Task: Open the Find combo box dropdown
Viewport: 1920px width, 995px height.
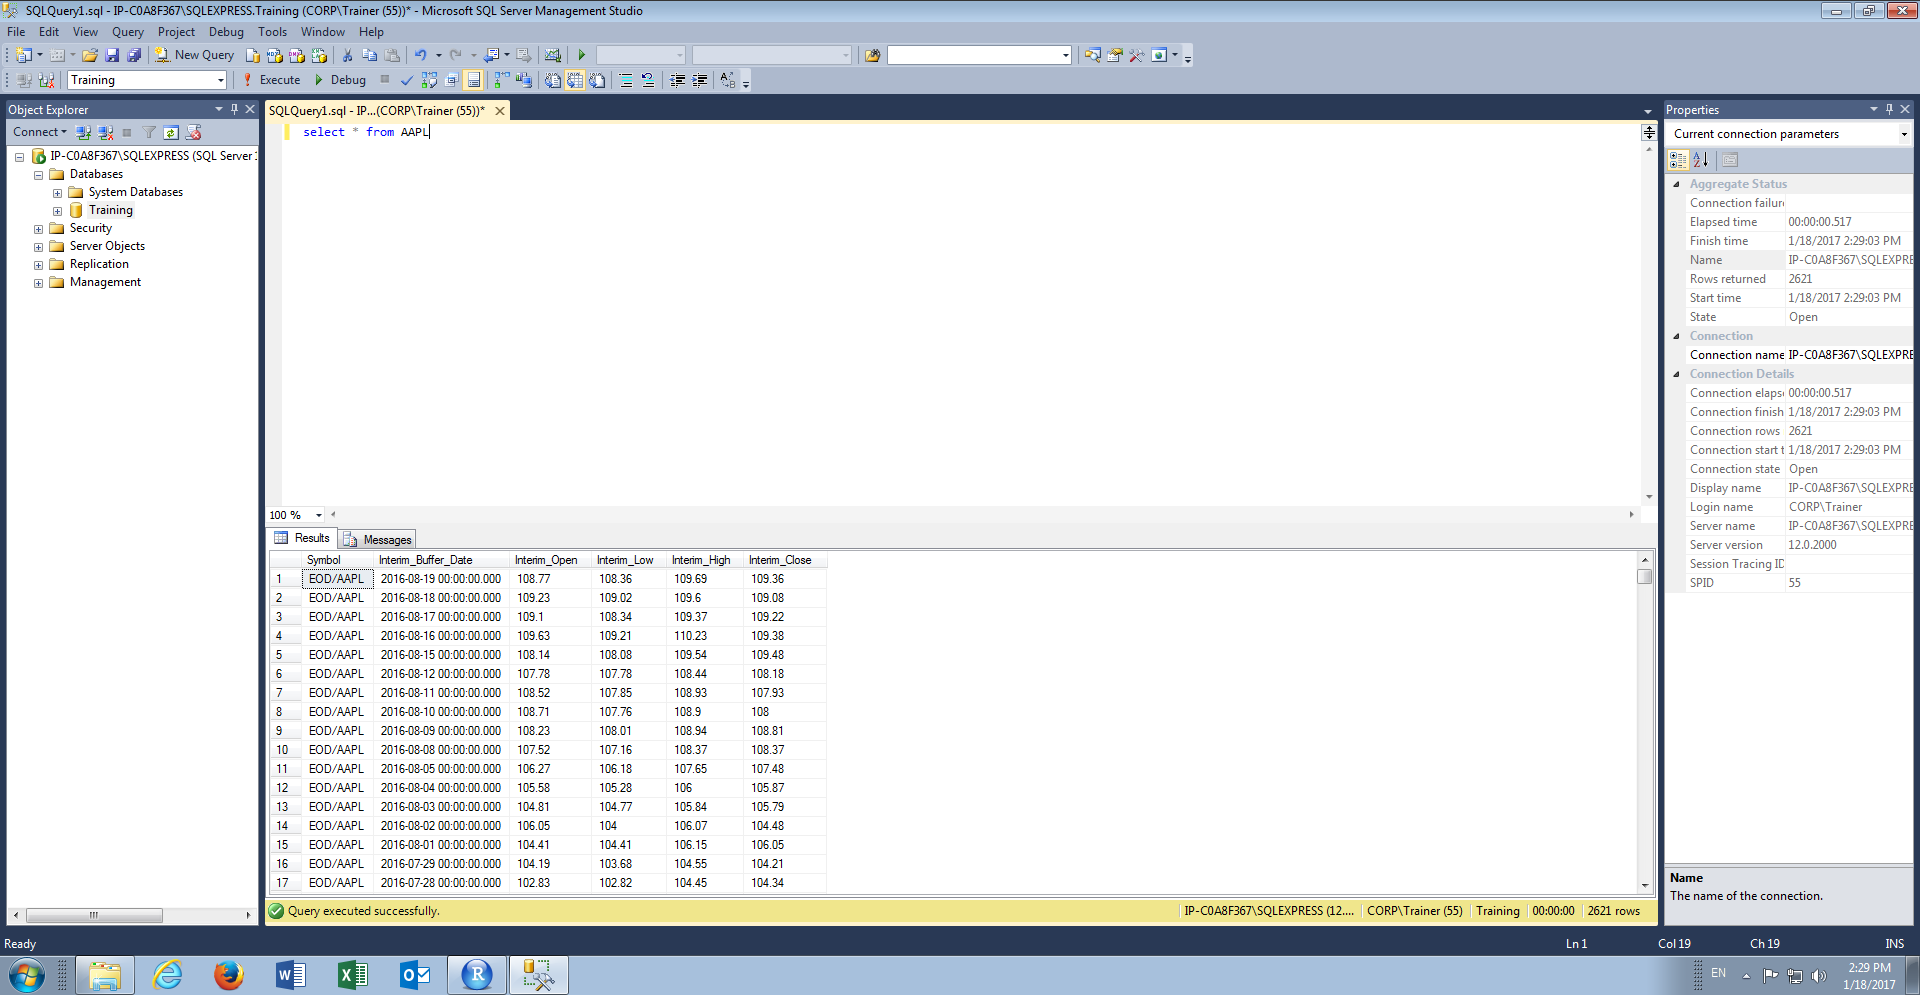Action: 1065,55
